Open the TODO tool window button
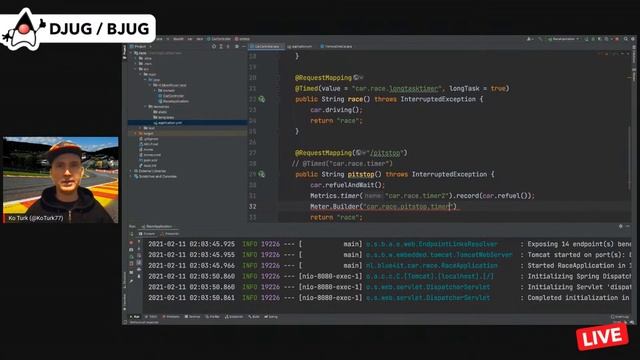640x360 pixels. pos(152,317)
